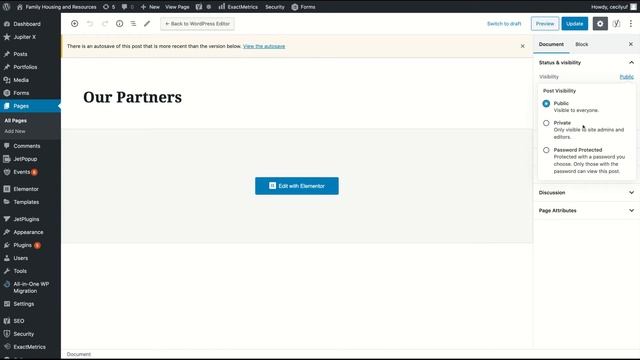Click the pencil Tools icon
The image size is (640, 360).
147,24
